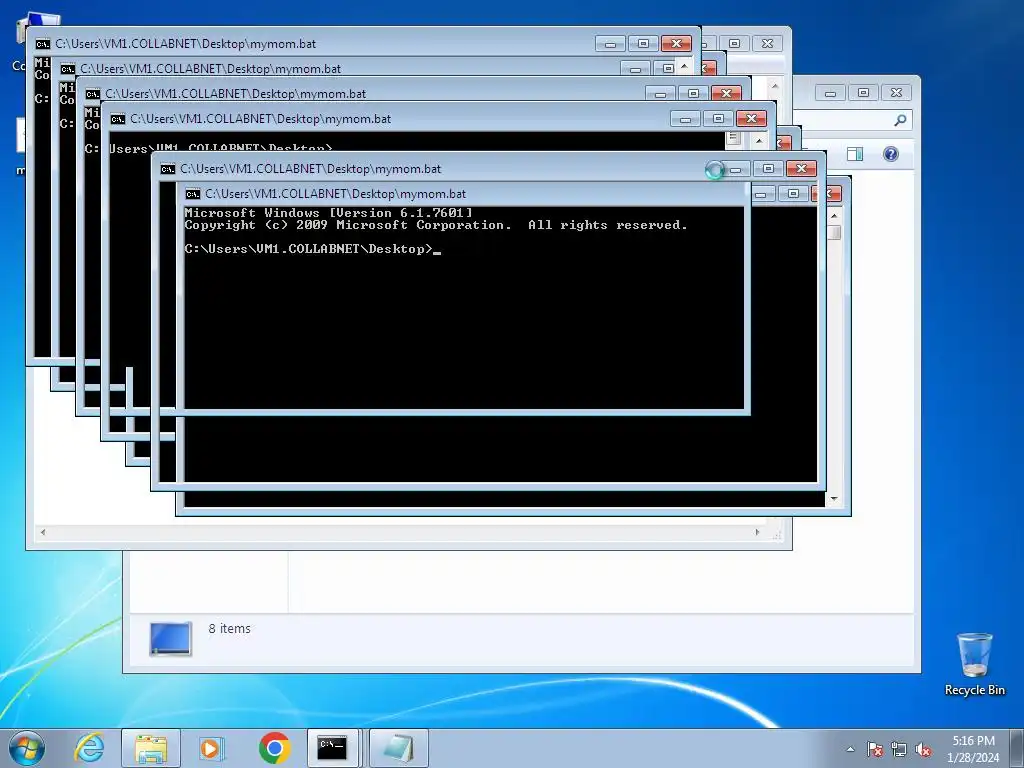
Task: Click the prompt line in the frontmost cmd window
Action: [313, 249]
